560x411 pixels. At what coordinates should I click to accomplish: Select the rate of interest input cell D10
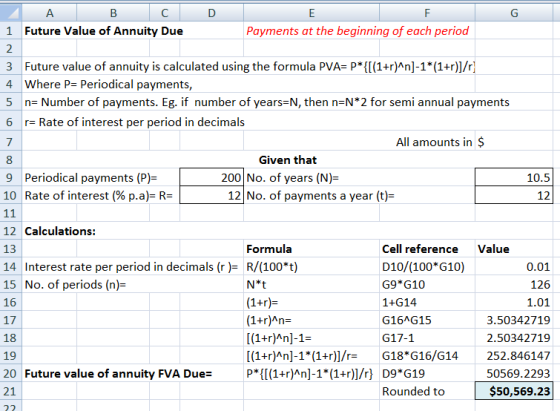(212, 195)
